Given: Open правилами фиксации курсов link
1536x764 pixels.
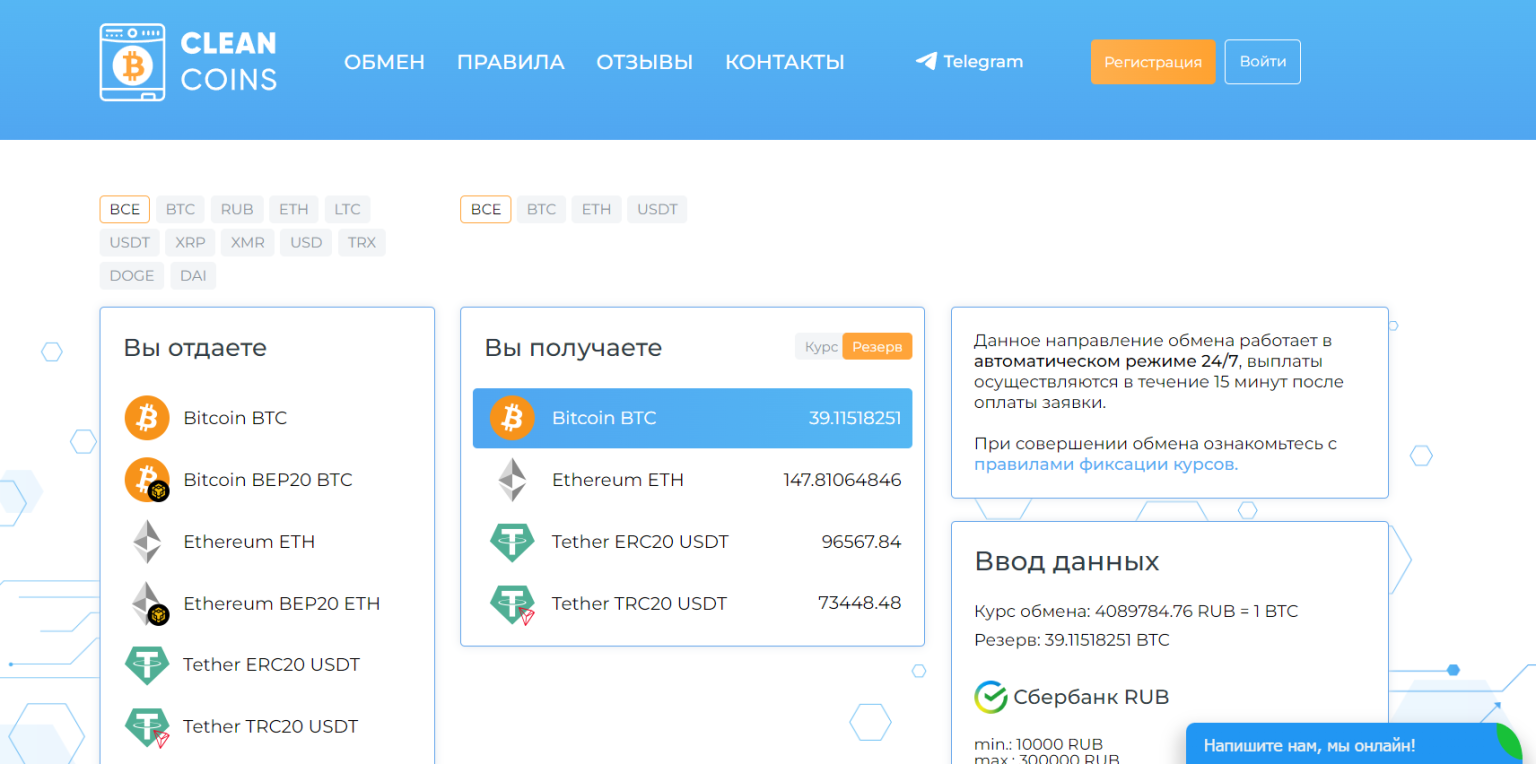Looking at the screenshot, I should pos(1106,464).
